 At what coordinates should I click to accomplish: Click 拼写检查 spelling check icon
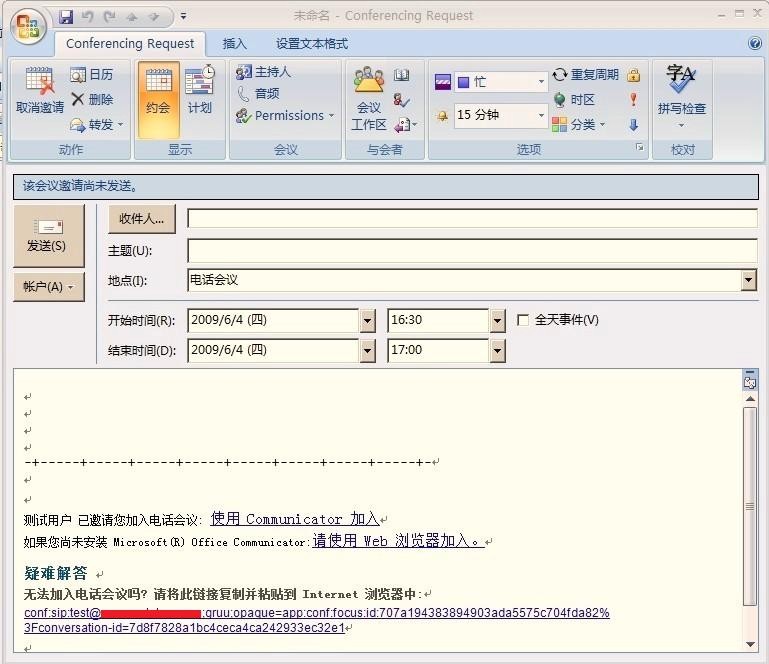(x=681, y=92)
